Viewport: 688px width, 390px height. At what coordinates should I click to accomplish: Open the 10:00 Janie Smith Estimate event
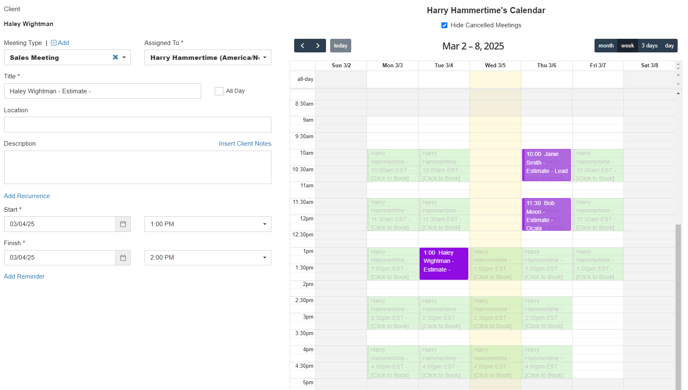tap(546, 165)
